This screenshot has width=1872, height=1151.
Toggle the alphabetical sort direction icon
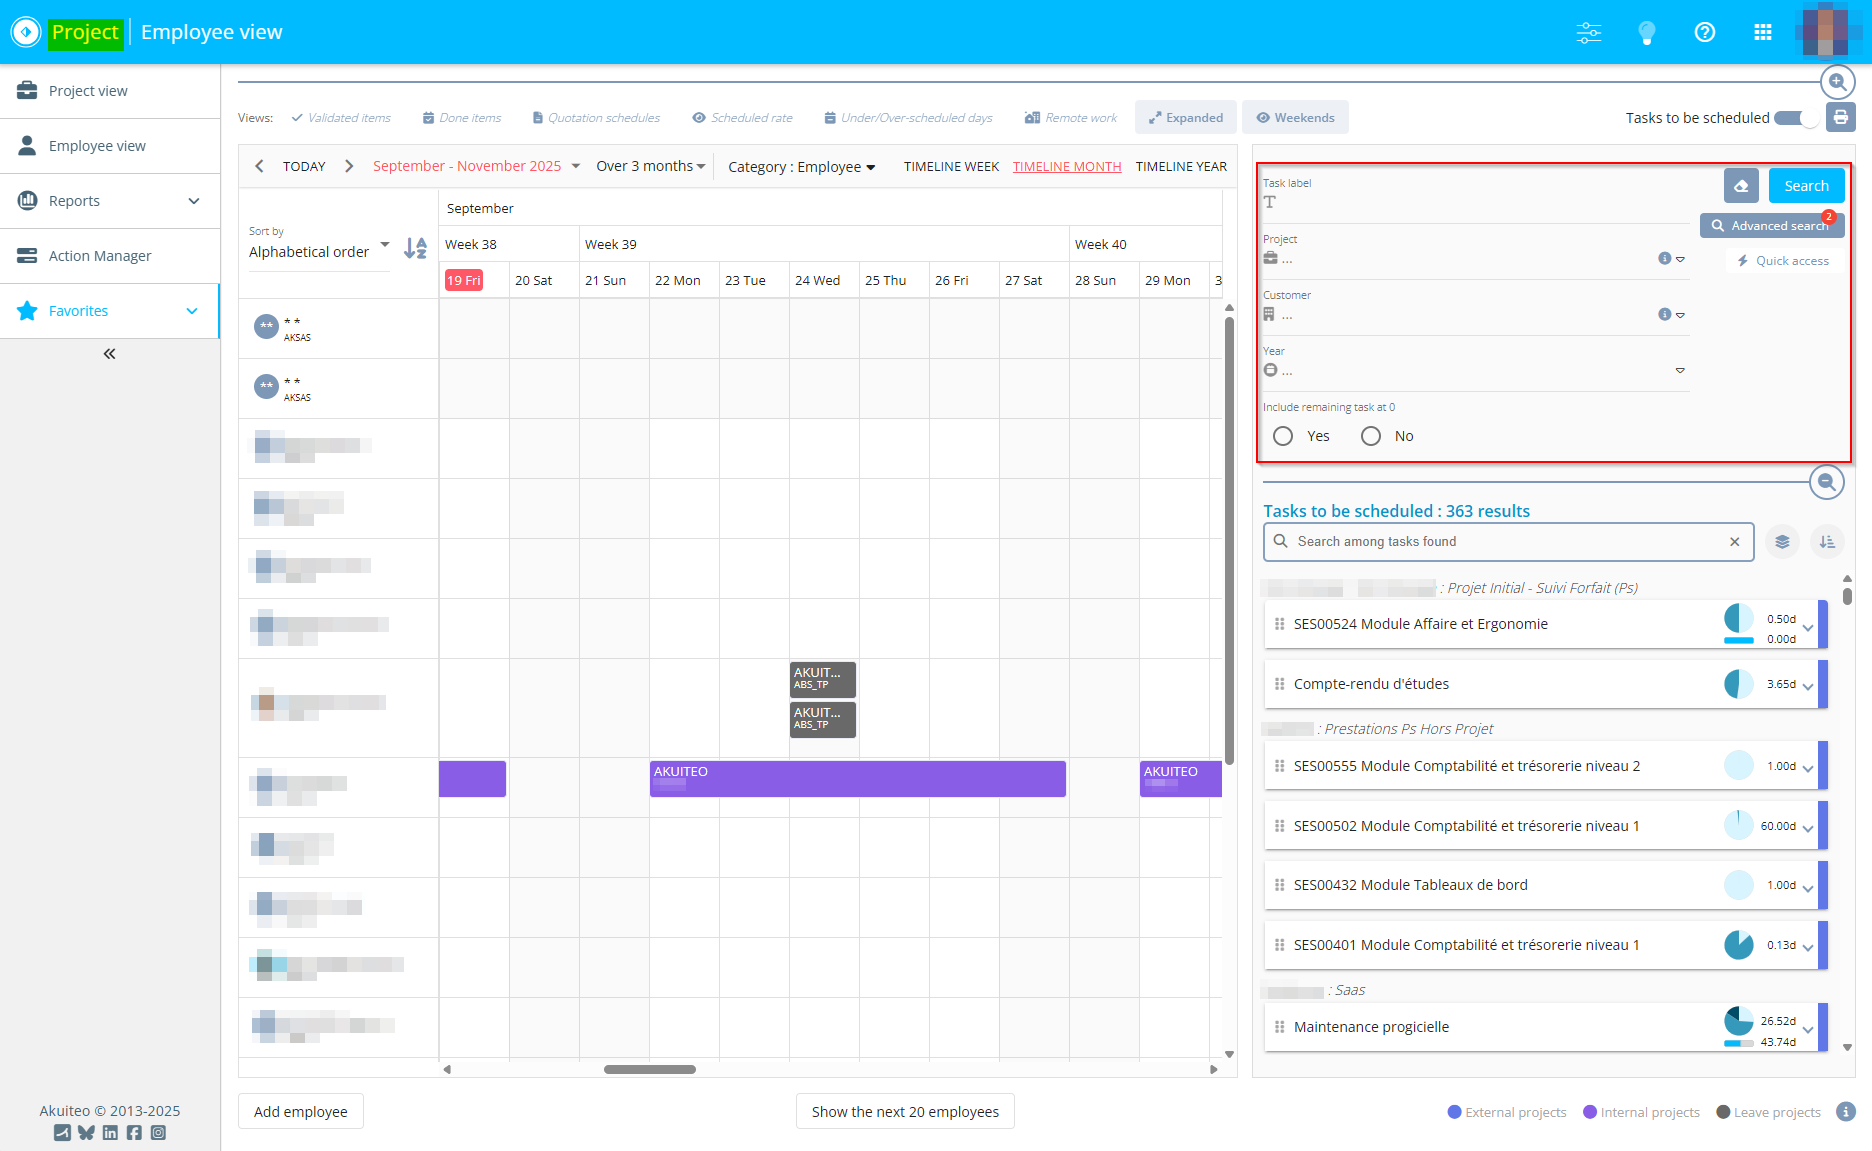(415, 248)
